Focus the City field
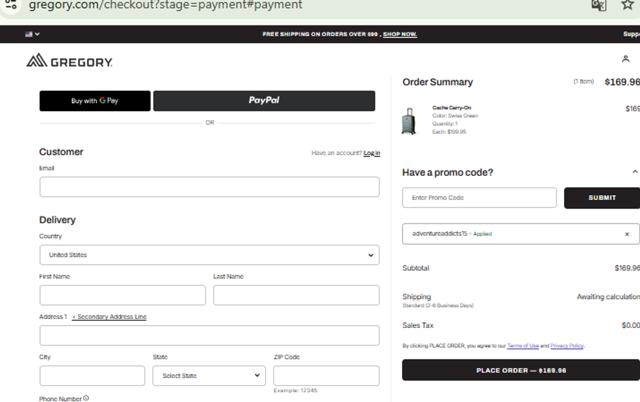The image size is (640, 402). pos(92,375)
